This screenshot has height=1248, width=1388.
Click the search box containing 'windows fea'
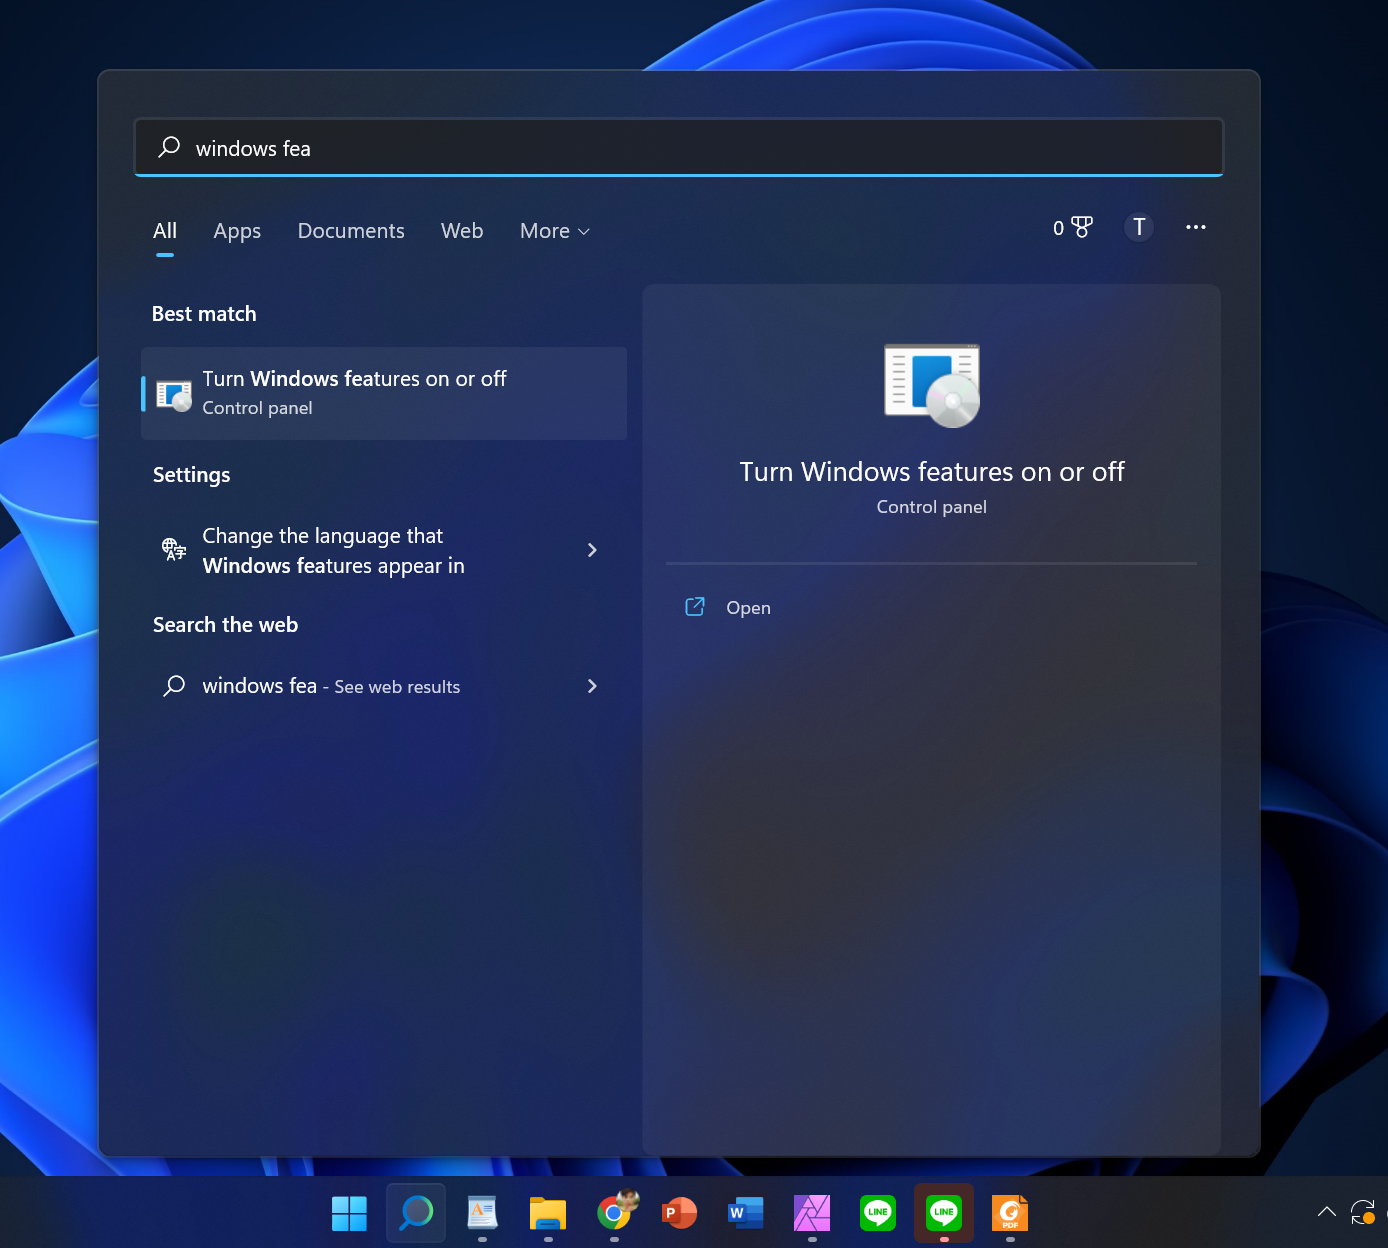[679, 148]
